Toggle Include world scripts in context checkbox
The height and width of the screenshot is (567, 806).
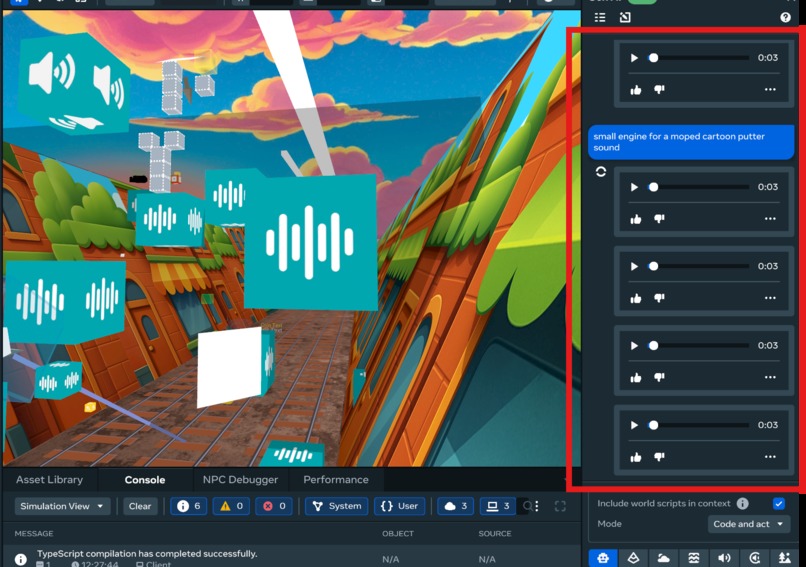click(779, 504)
